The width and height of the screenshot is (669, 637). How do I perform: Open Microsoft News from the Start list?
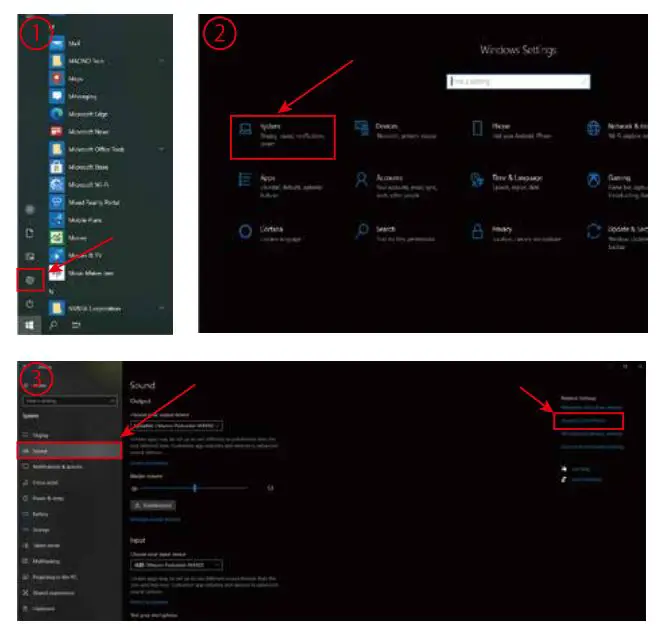79,131
